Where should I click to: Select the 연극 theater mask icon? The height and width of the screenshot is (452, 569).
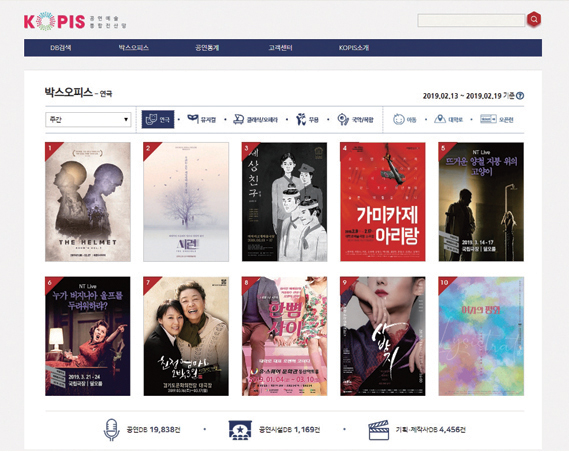click(x=151, y=119)
